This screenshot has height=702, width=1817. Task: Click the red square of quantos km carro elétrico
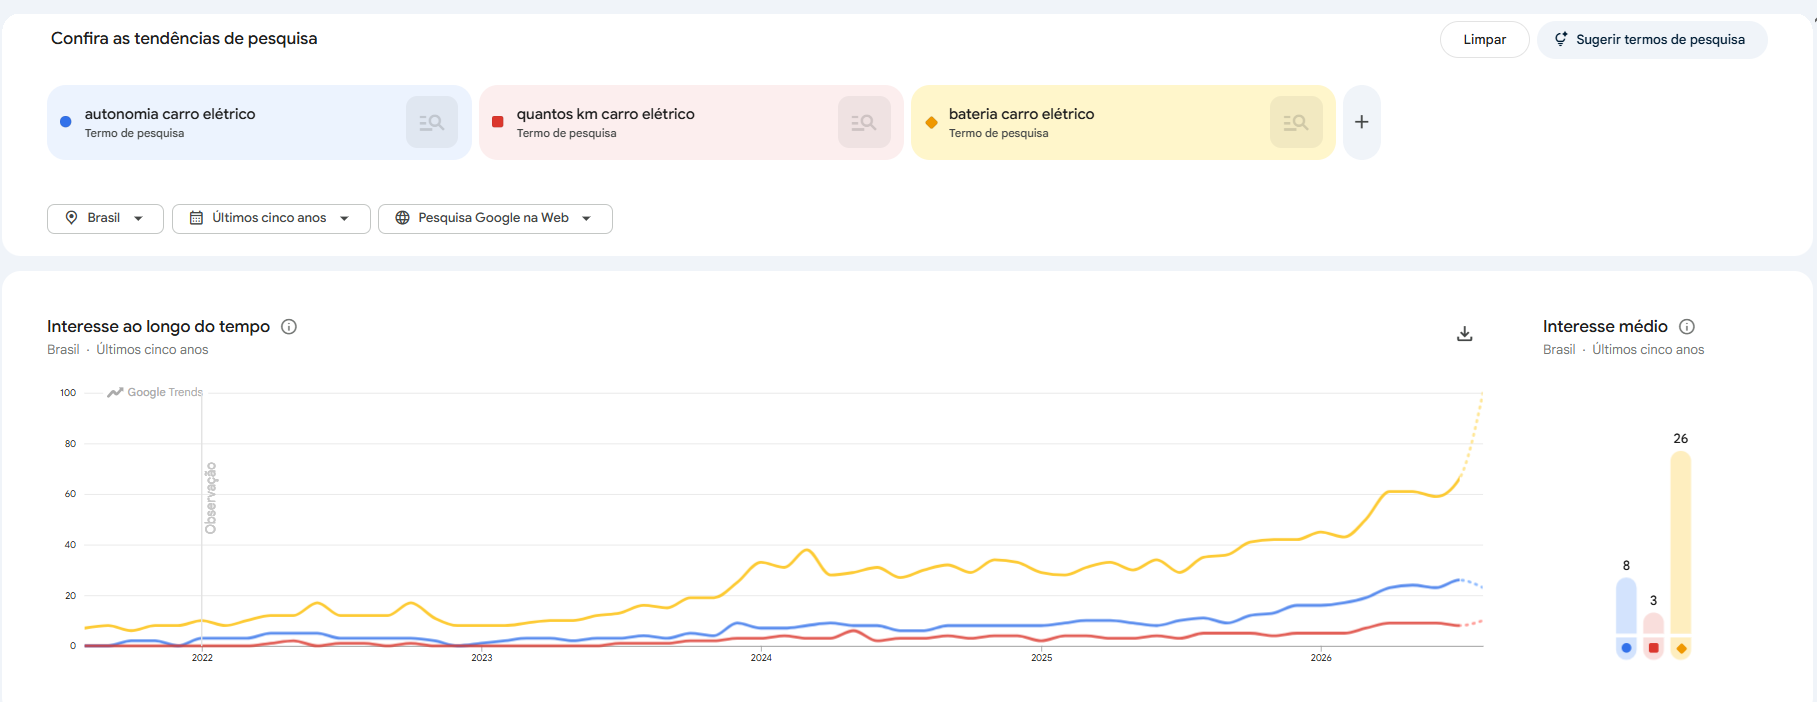coord(498,122)
